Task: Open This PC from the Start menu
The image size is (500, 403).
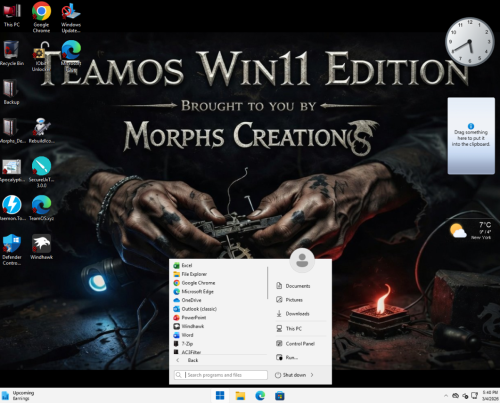Action: [301, 328]
